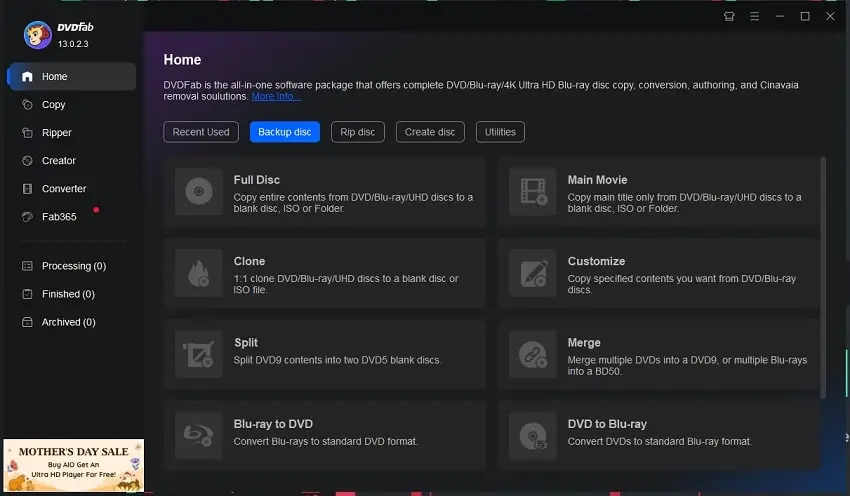This screenshot has width=850, height=496.
Task: View Archived (0) tasks
Action: pyautogui.click(x=72, y=322)
